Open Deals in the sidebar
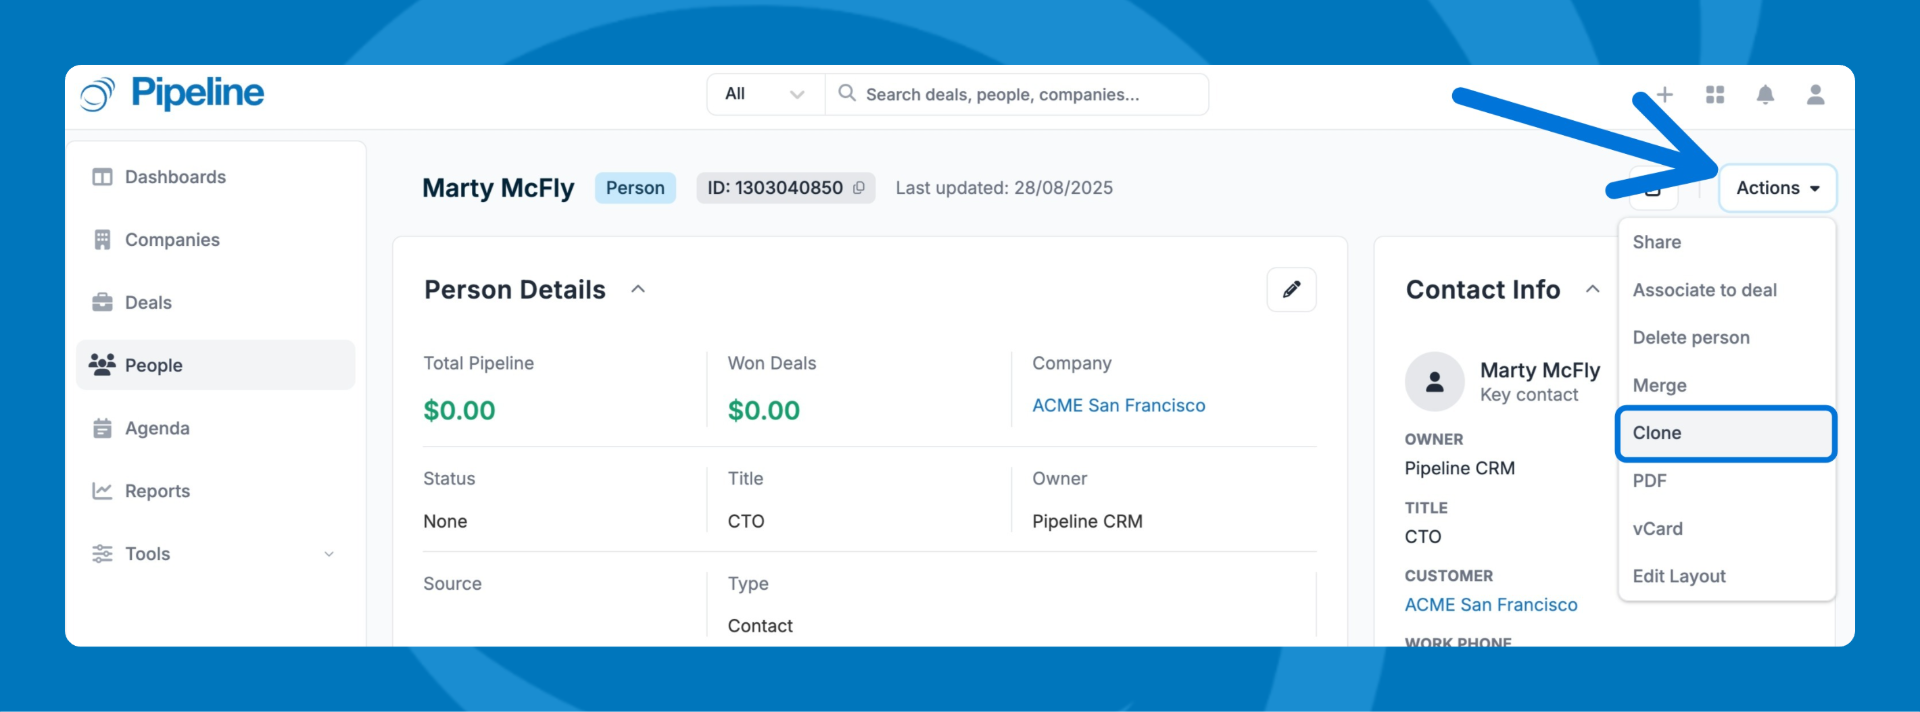This screenshot has height=712, width=1920. [216, 303]
